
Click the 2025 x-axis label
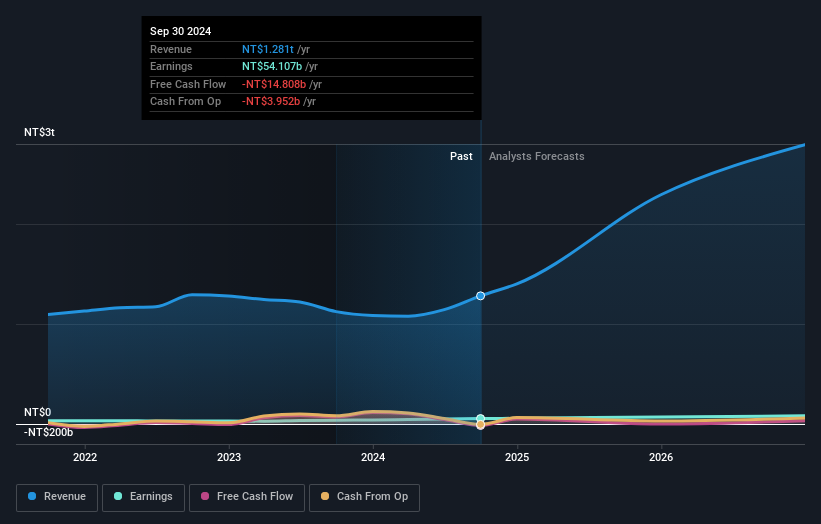tap(517, 457)
